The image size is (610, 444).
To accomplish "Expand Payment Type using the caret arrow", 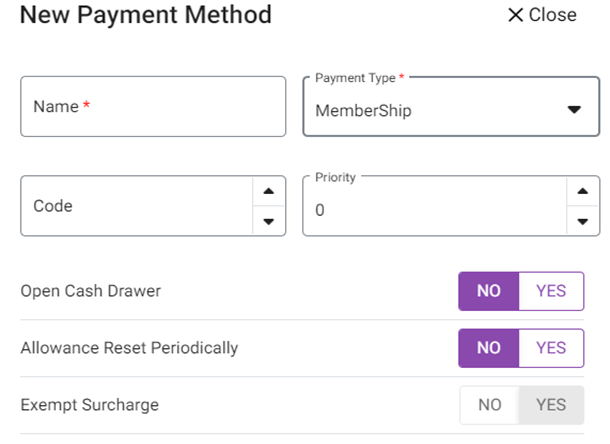I will click(573, 110).
